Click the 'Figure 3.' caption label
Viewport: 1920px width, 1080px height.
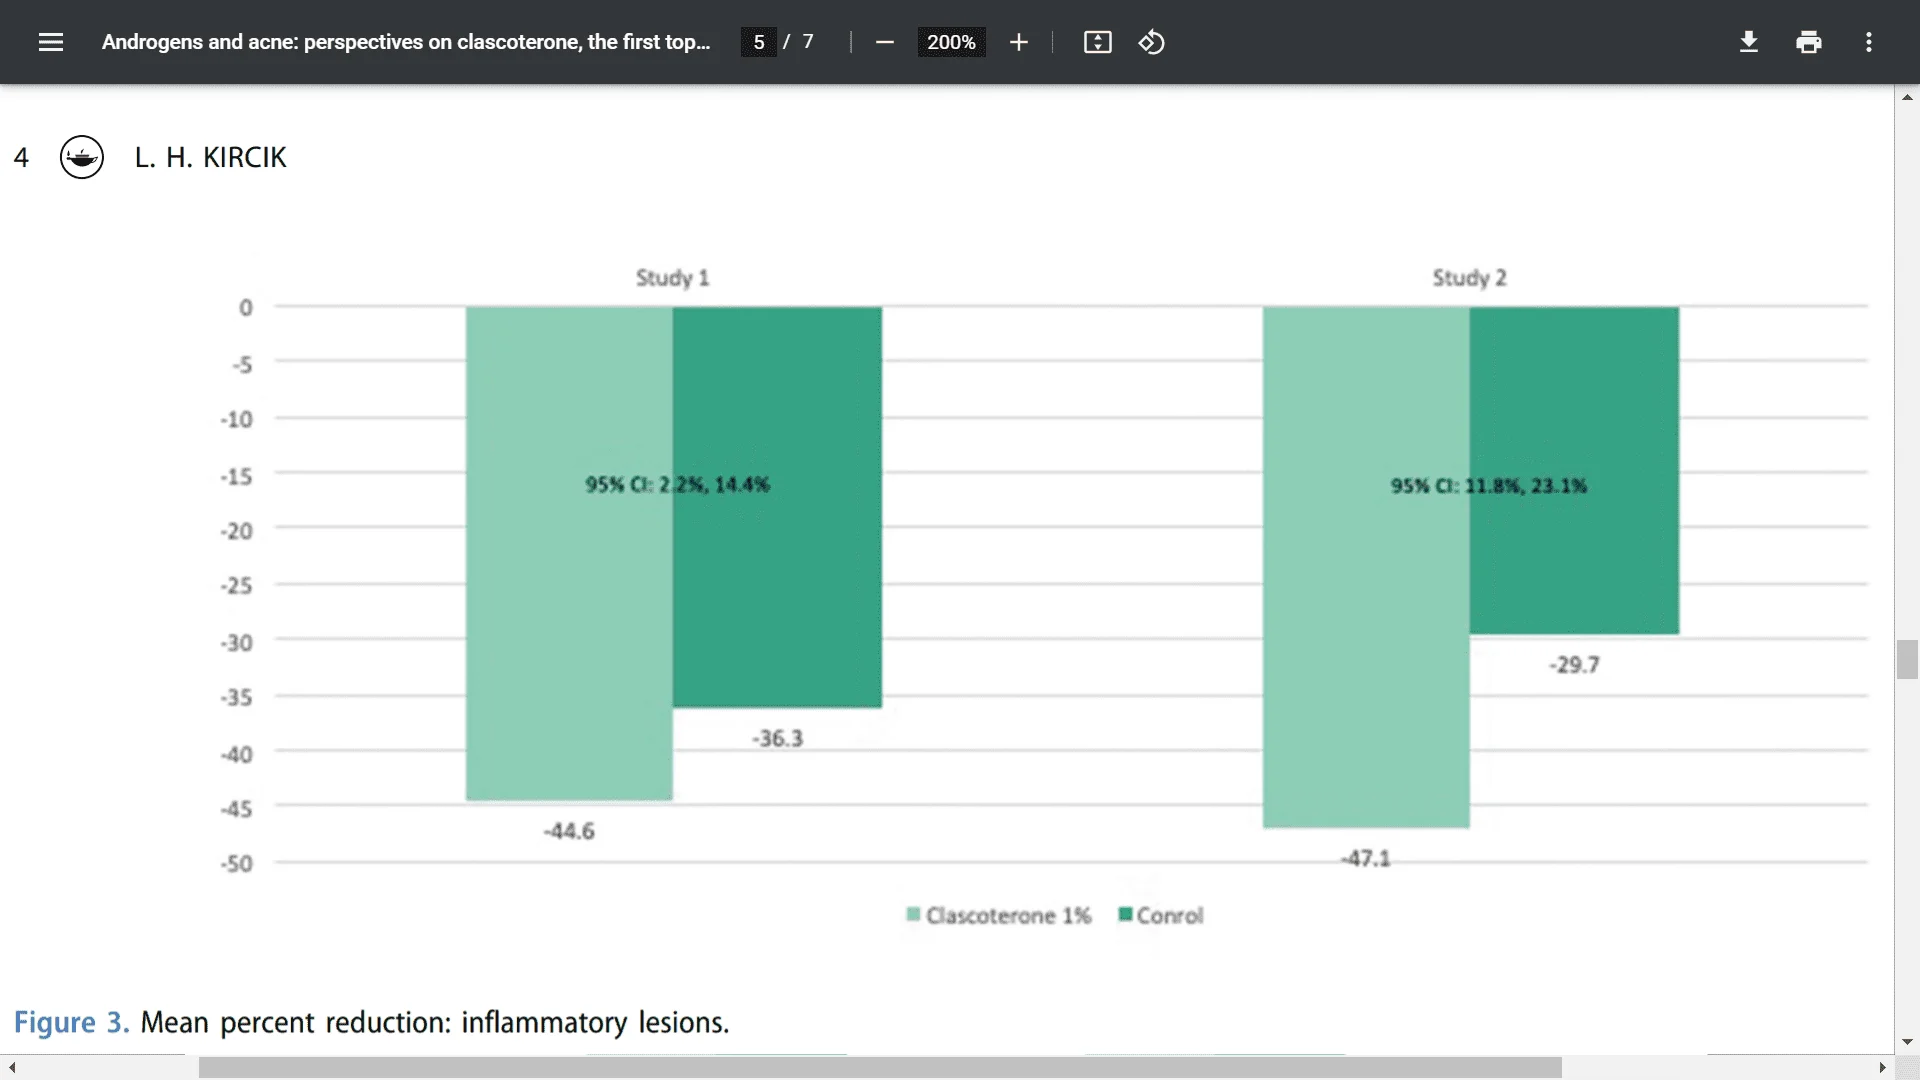click(71, 1022)
